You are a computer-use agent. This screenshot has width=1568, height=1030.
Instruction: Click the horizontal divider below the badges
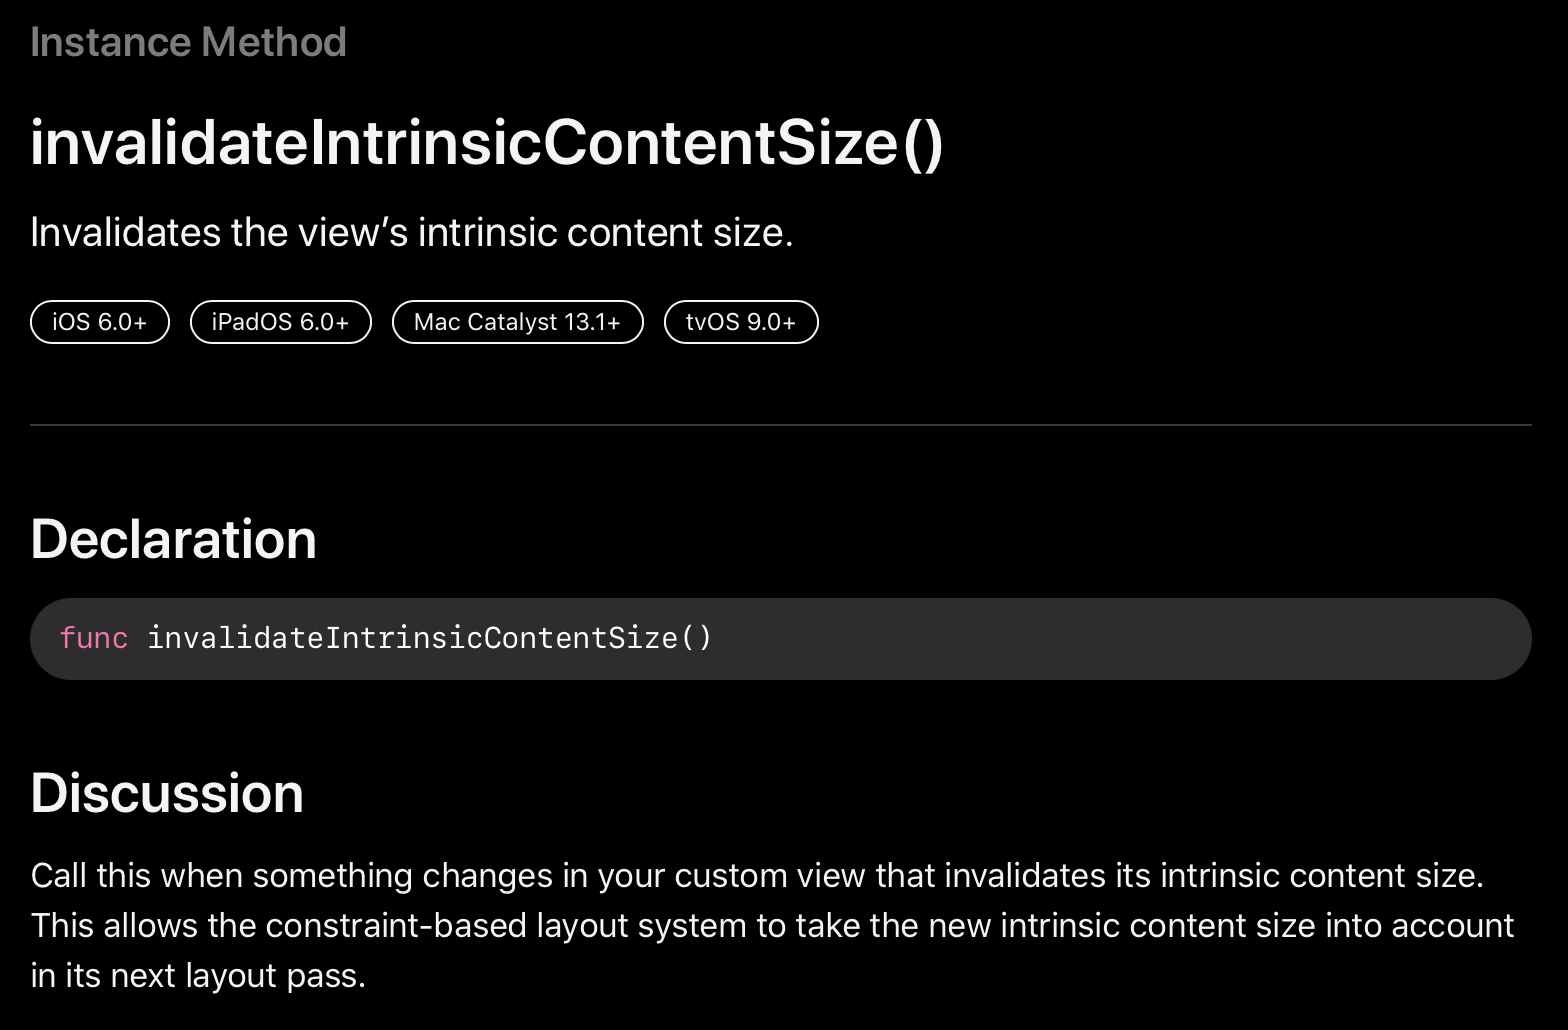(781, 425)
